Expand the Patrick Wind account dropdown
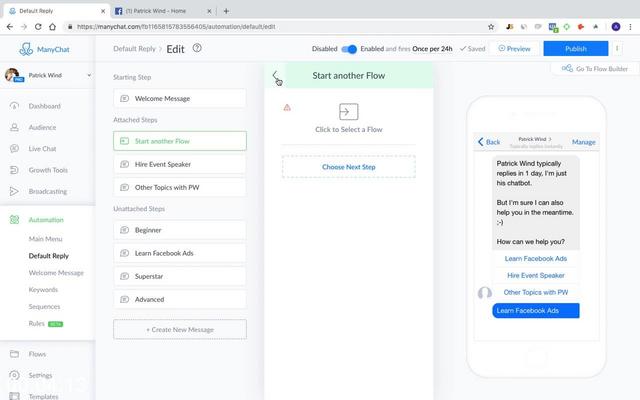The height and width of the screenshot is (400, 640). (x=89, y=75)
